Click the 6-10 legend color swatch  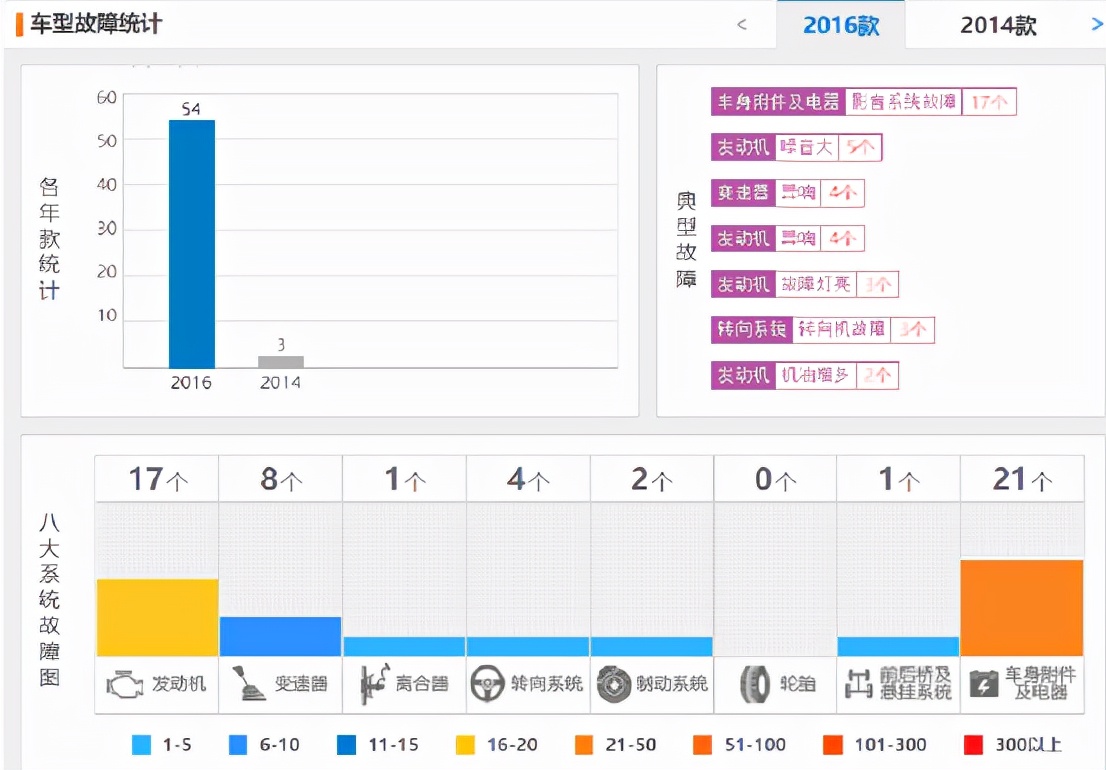pos(238,745)
